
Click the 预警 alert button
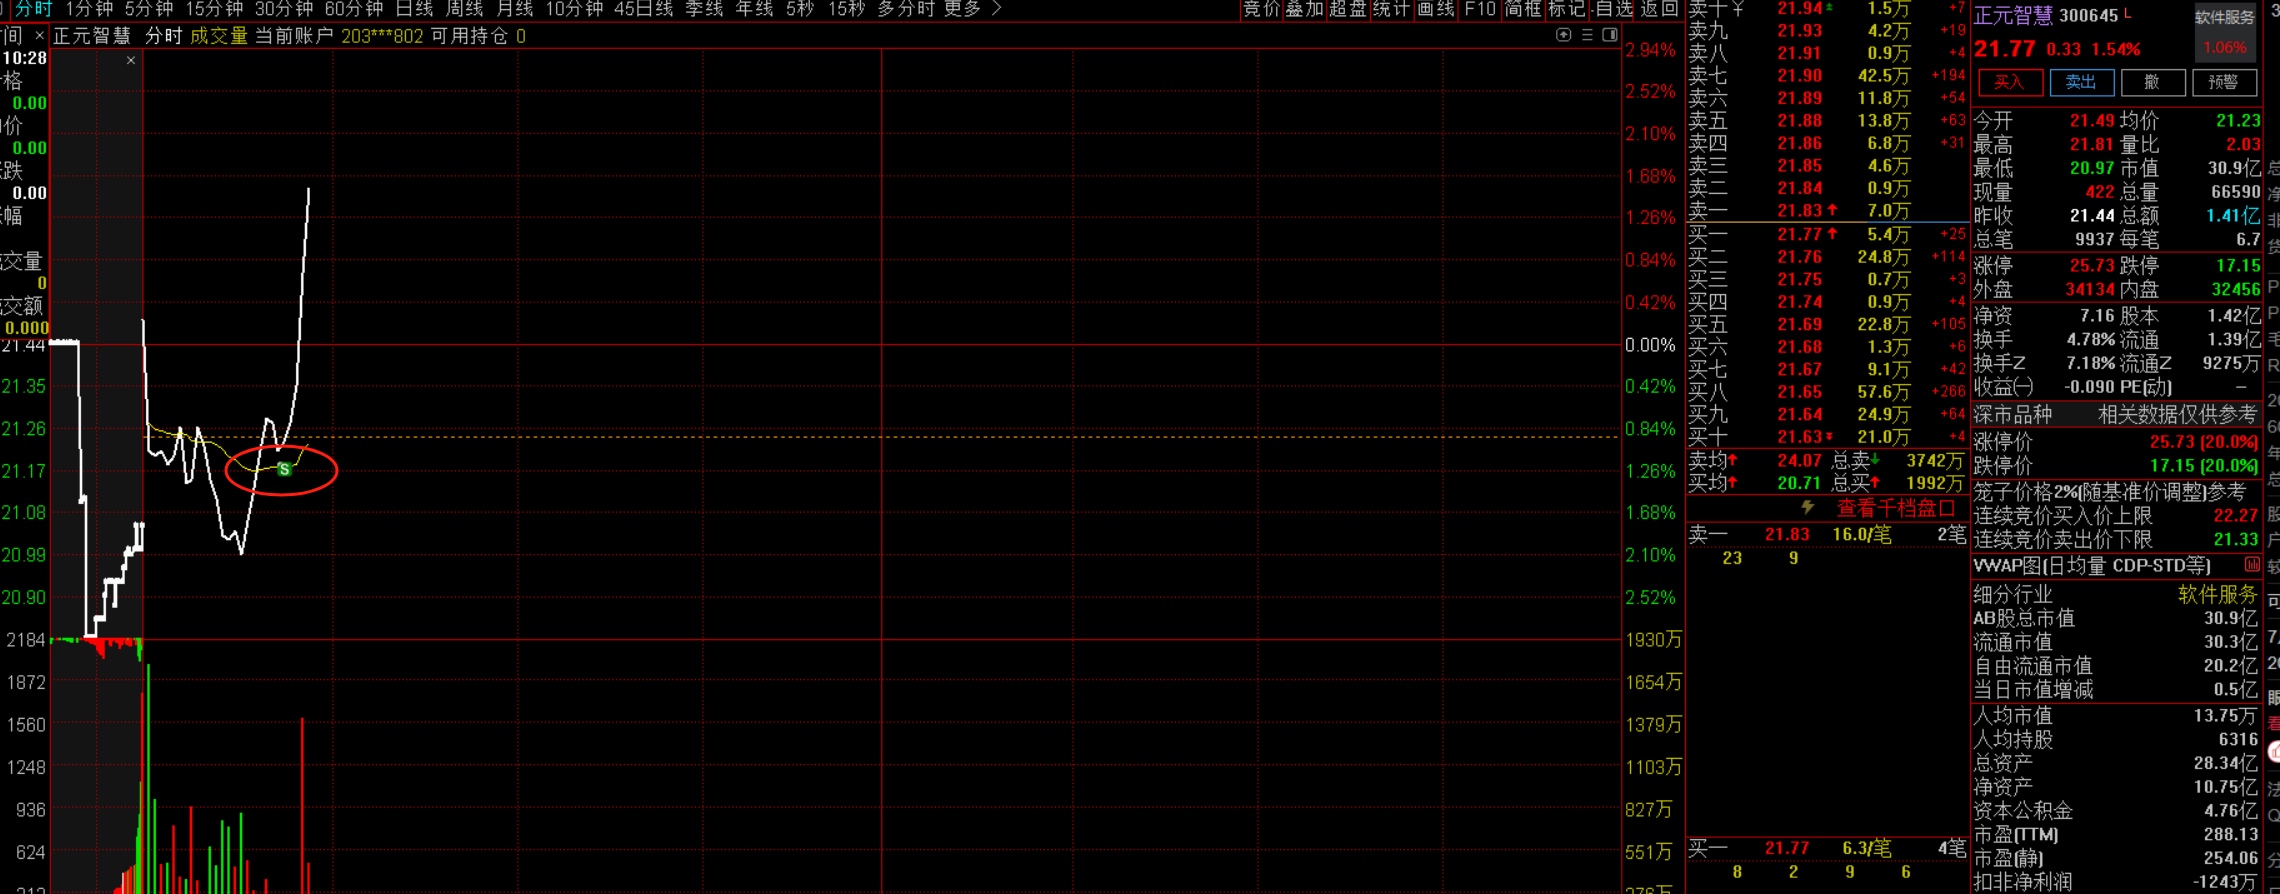[x=2224, y=82]
